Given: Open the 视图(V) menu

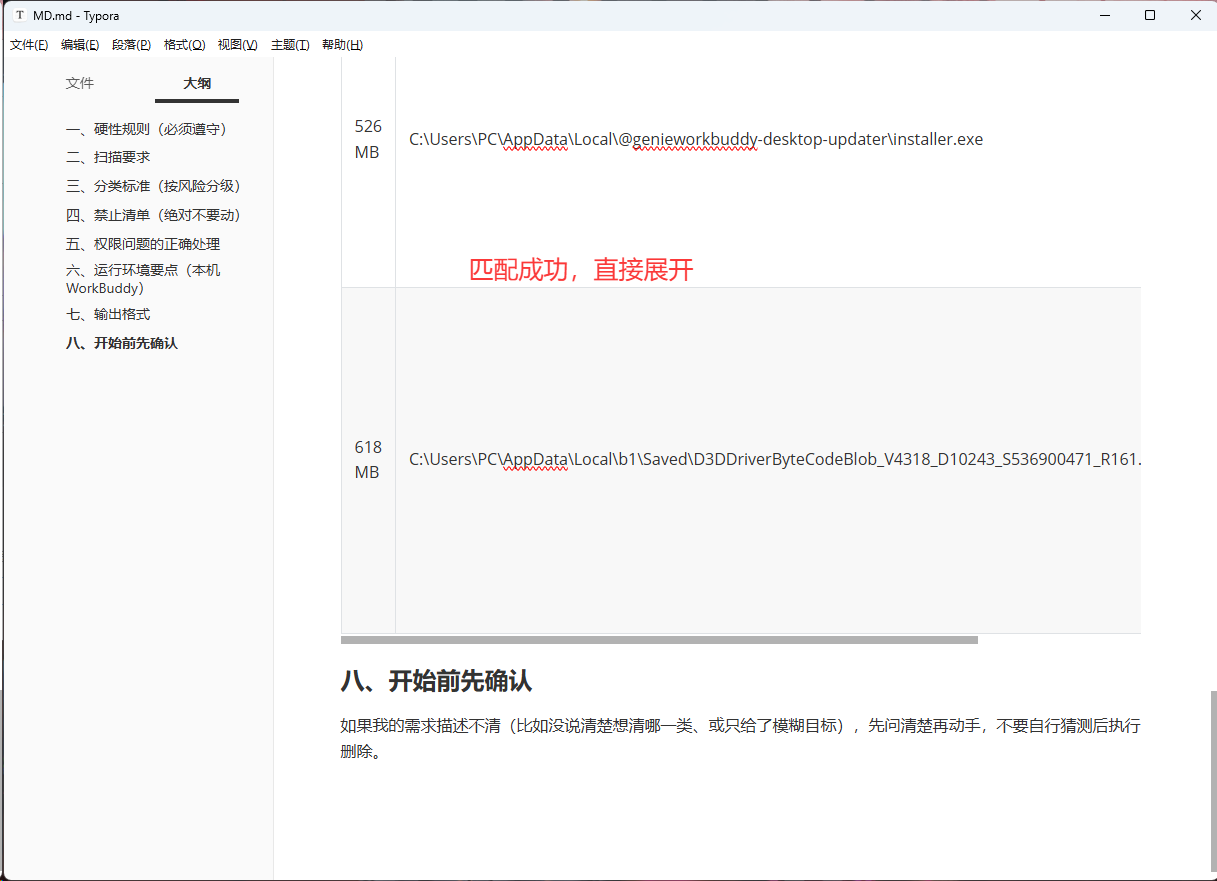Looking at the screenshot, I should [x=238, y=45].
